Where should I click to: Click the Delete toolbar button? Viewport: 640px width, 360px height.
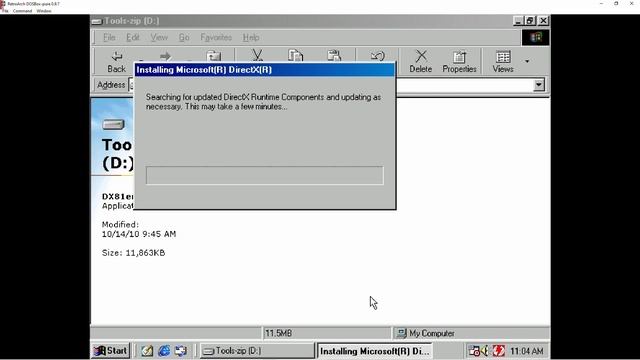[421, 61]
